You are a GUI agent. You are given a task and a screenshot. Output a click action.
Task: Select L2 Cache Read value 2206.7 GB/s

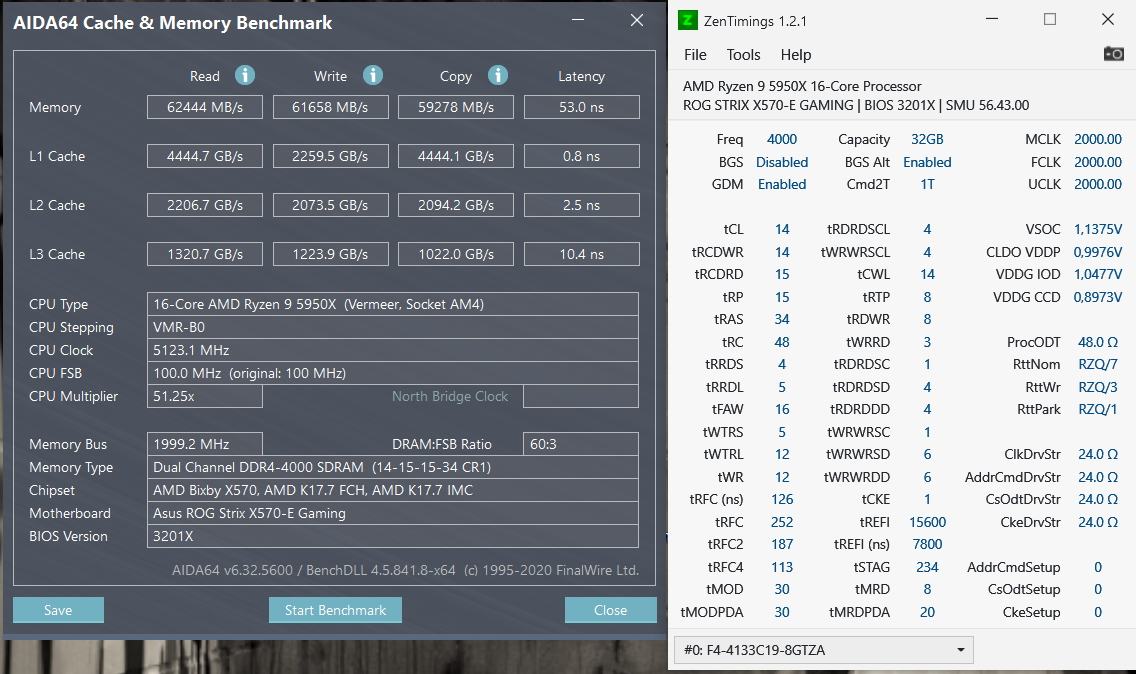(205, 205)
